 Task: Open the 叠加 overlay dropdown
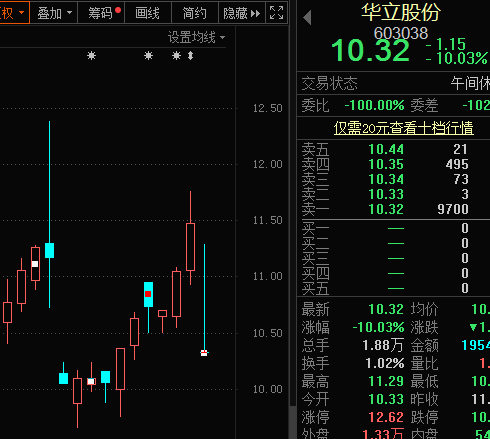point(54,13)
